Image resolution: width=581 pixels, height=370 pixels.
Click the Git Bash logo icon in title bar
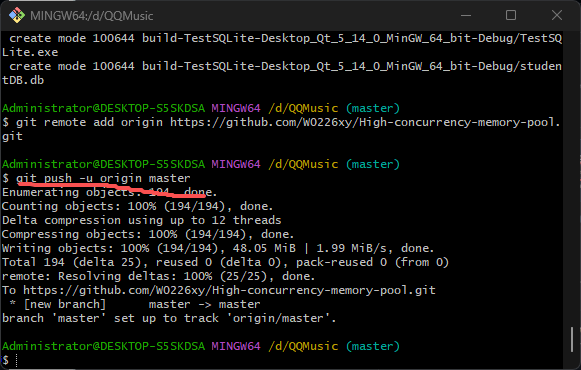[x=17, y=16]
